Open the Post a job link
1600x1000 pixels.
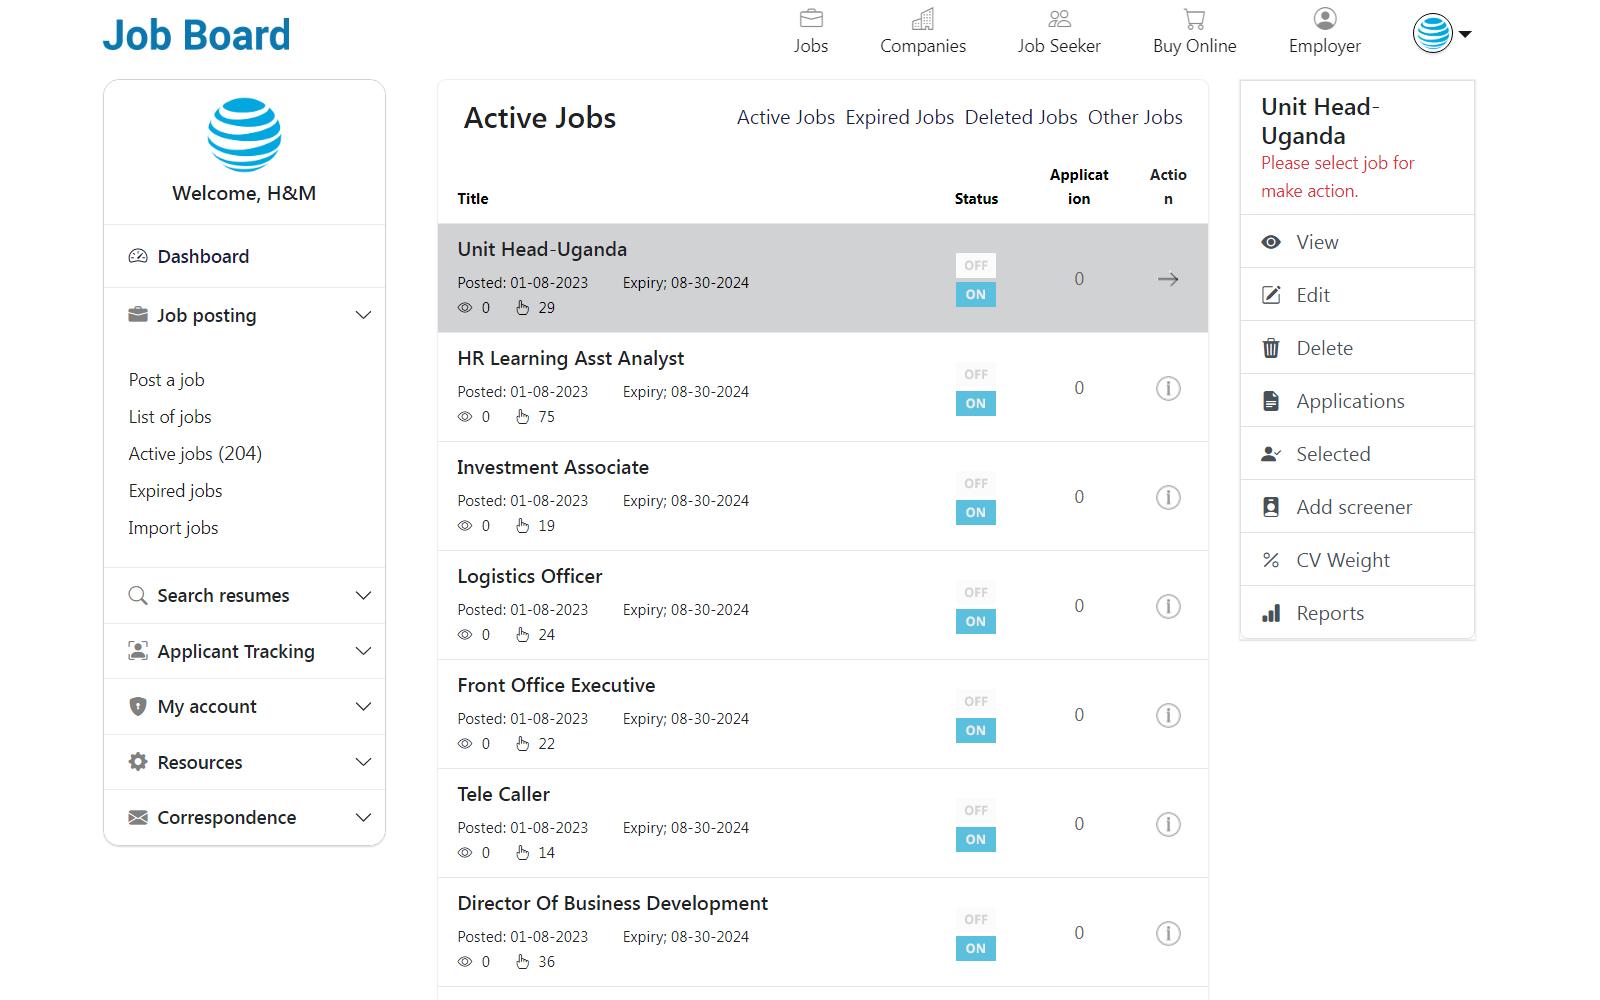coord(166,379)
